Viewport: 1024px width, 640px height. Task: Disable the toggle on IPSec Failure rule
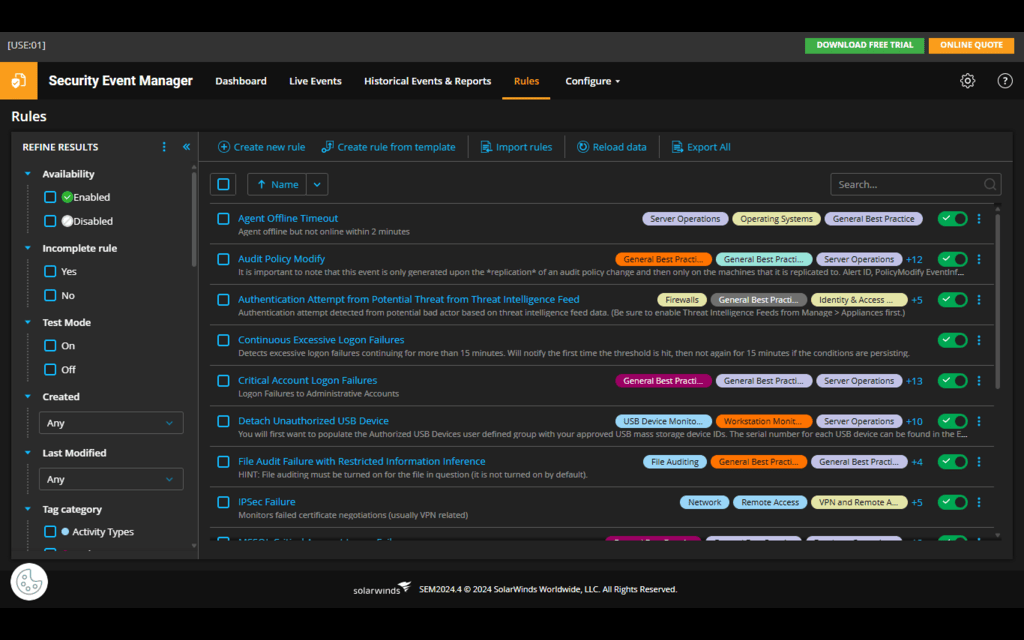point(952,502)
